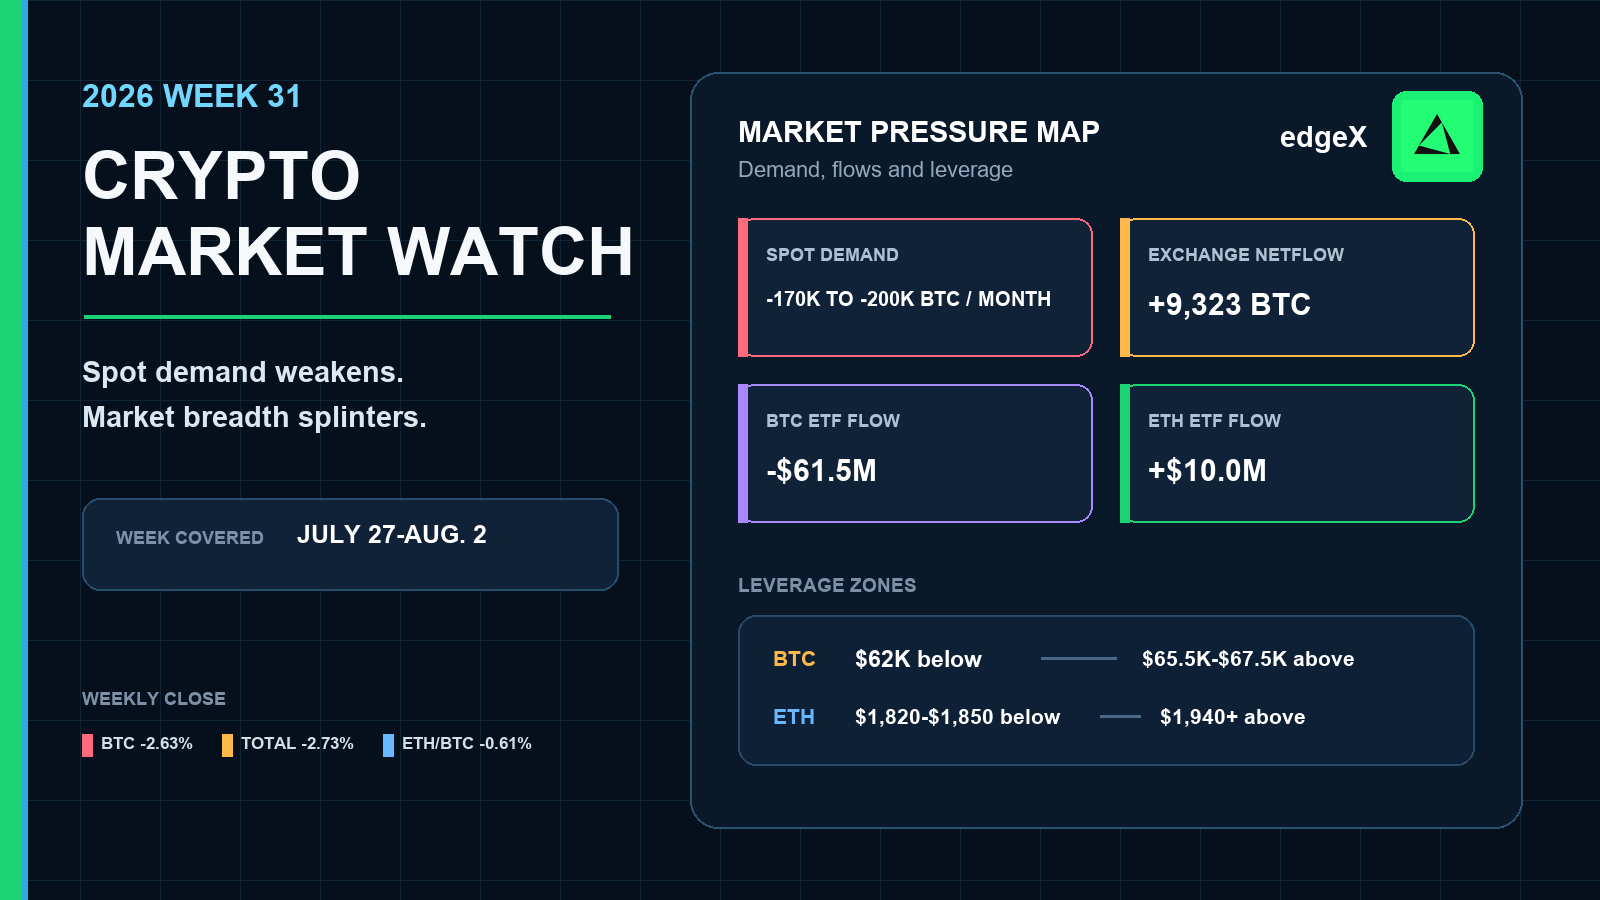Open the BTC ETF Flow card
Screen dimensions: 1600x900
coord(915,453)
